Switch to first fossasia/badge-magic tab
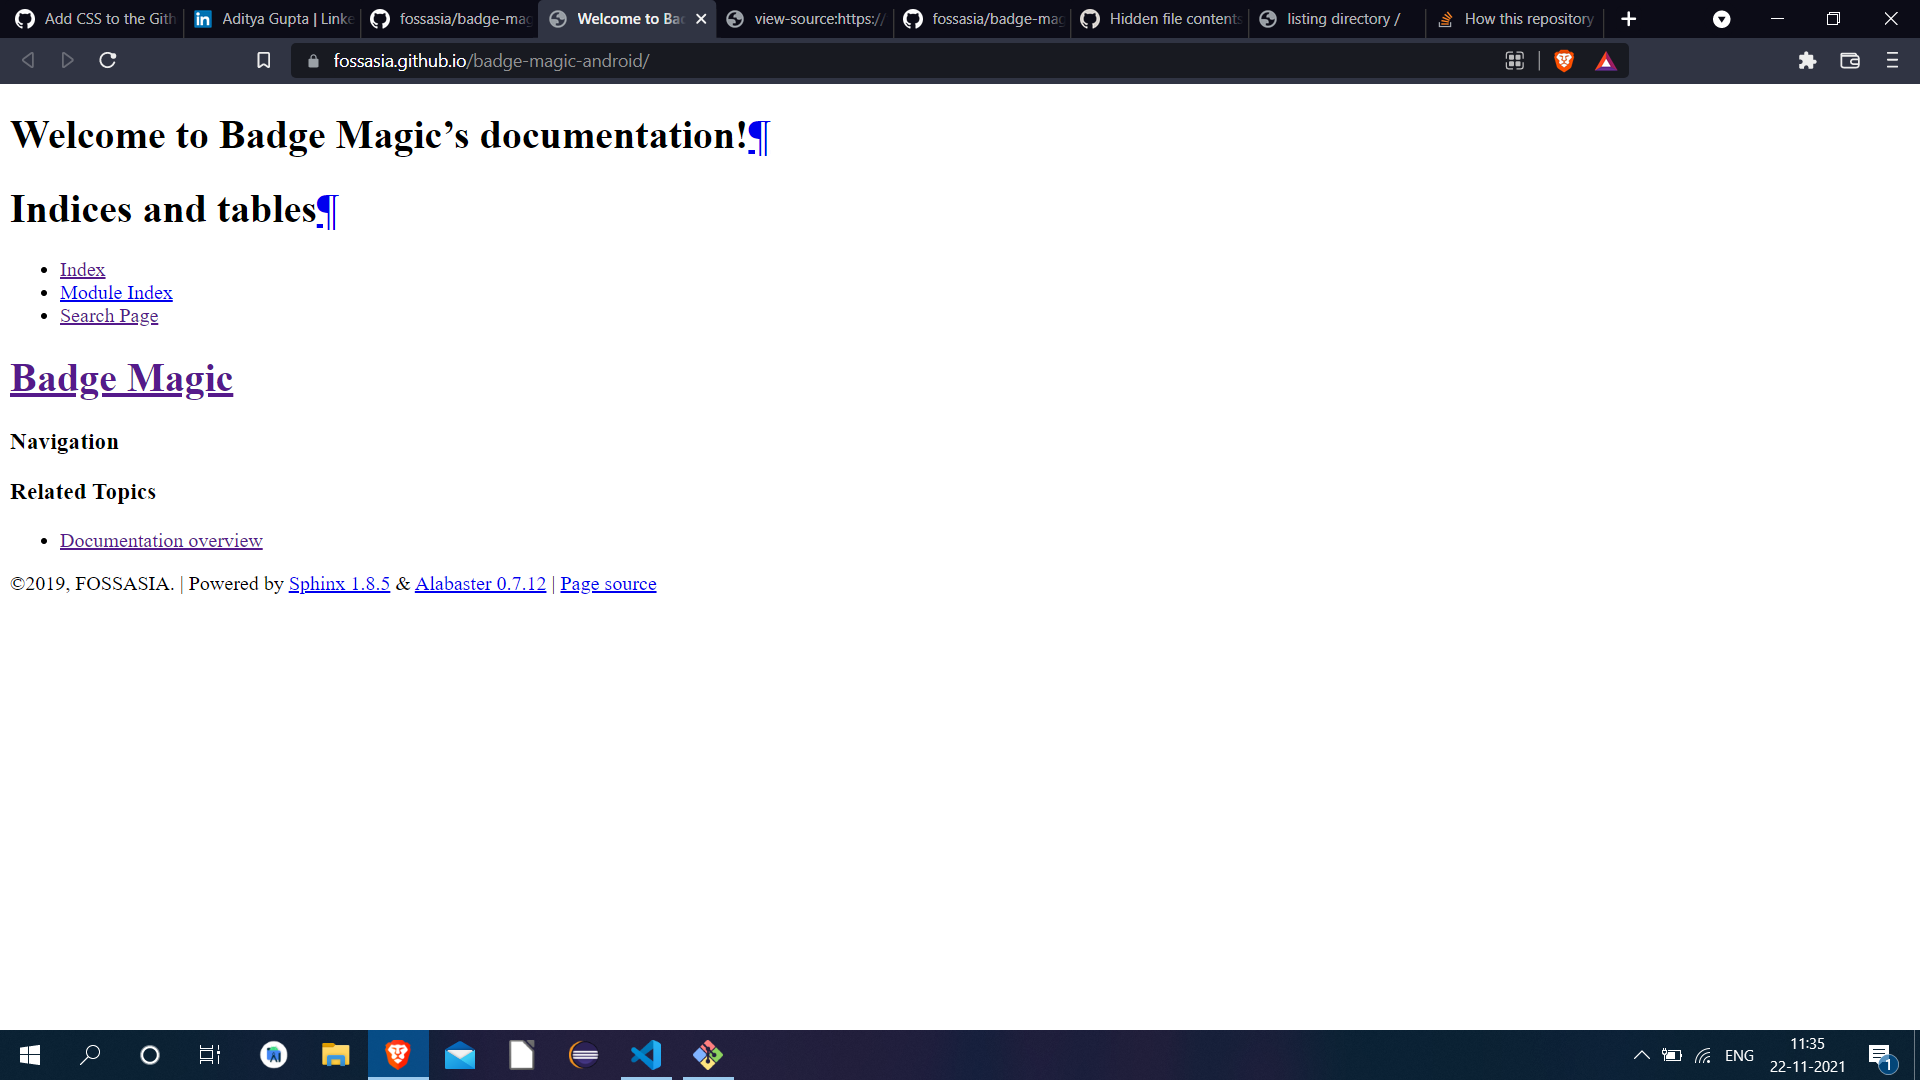Screen dimensions: 1920x1080 pos(450,19)
